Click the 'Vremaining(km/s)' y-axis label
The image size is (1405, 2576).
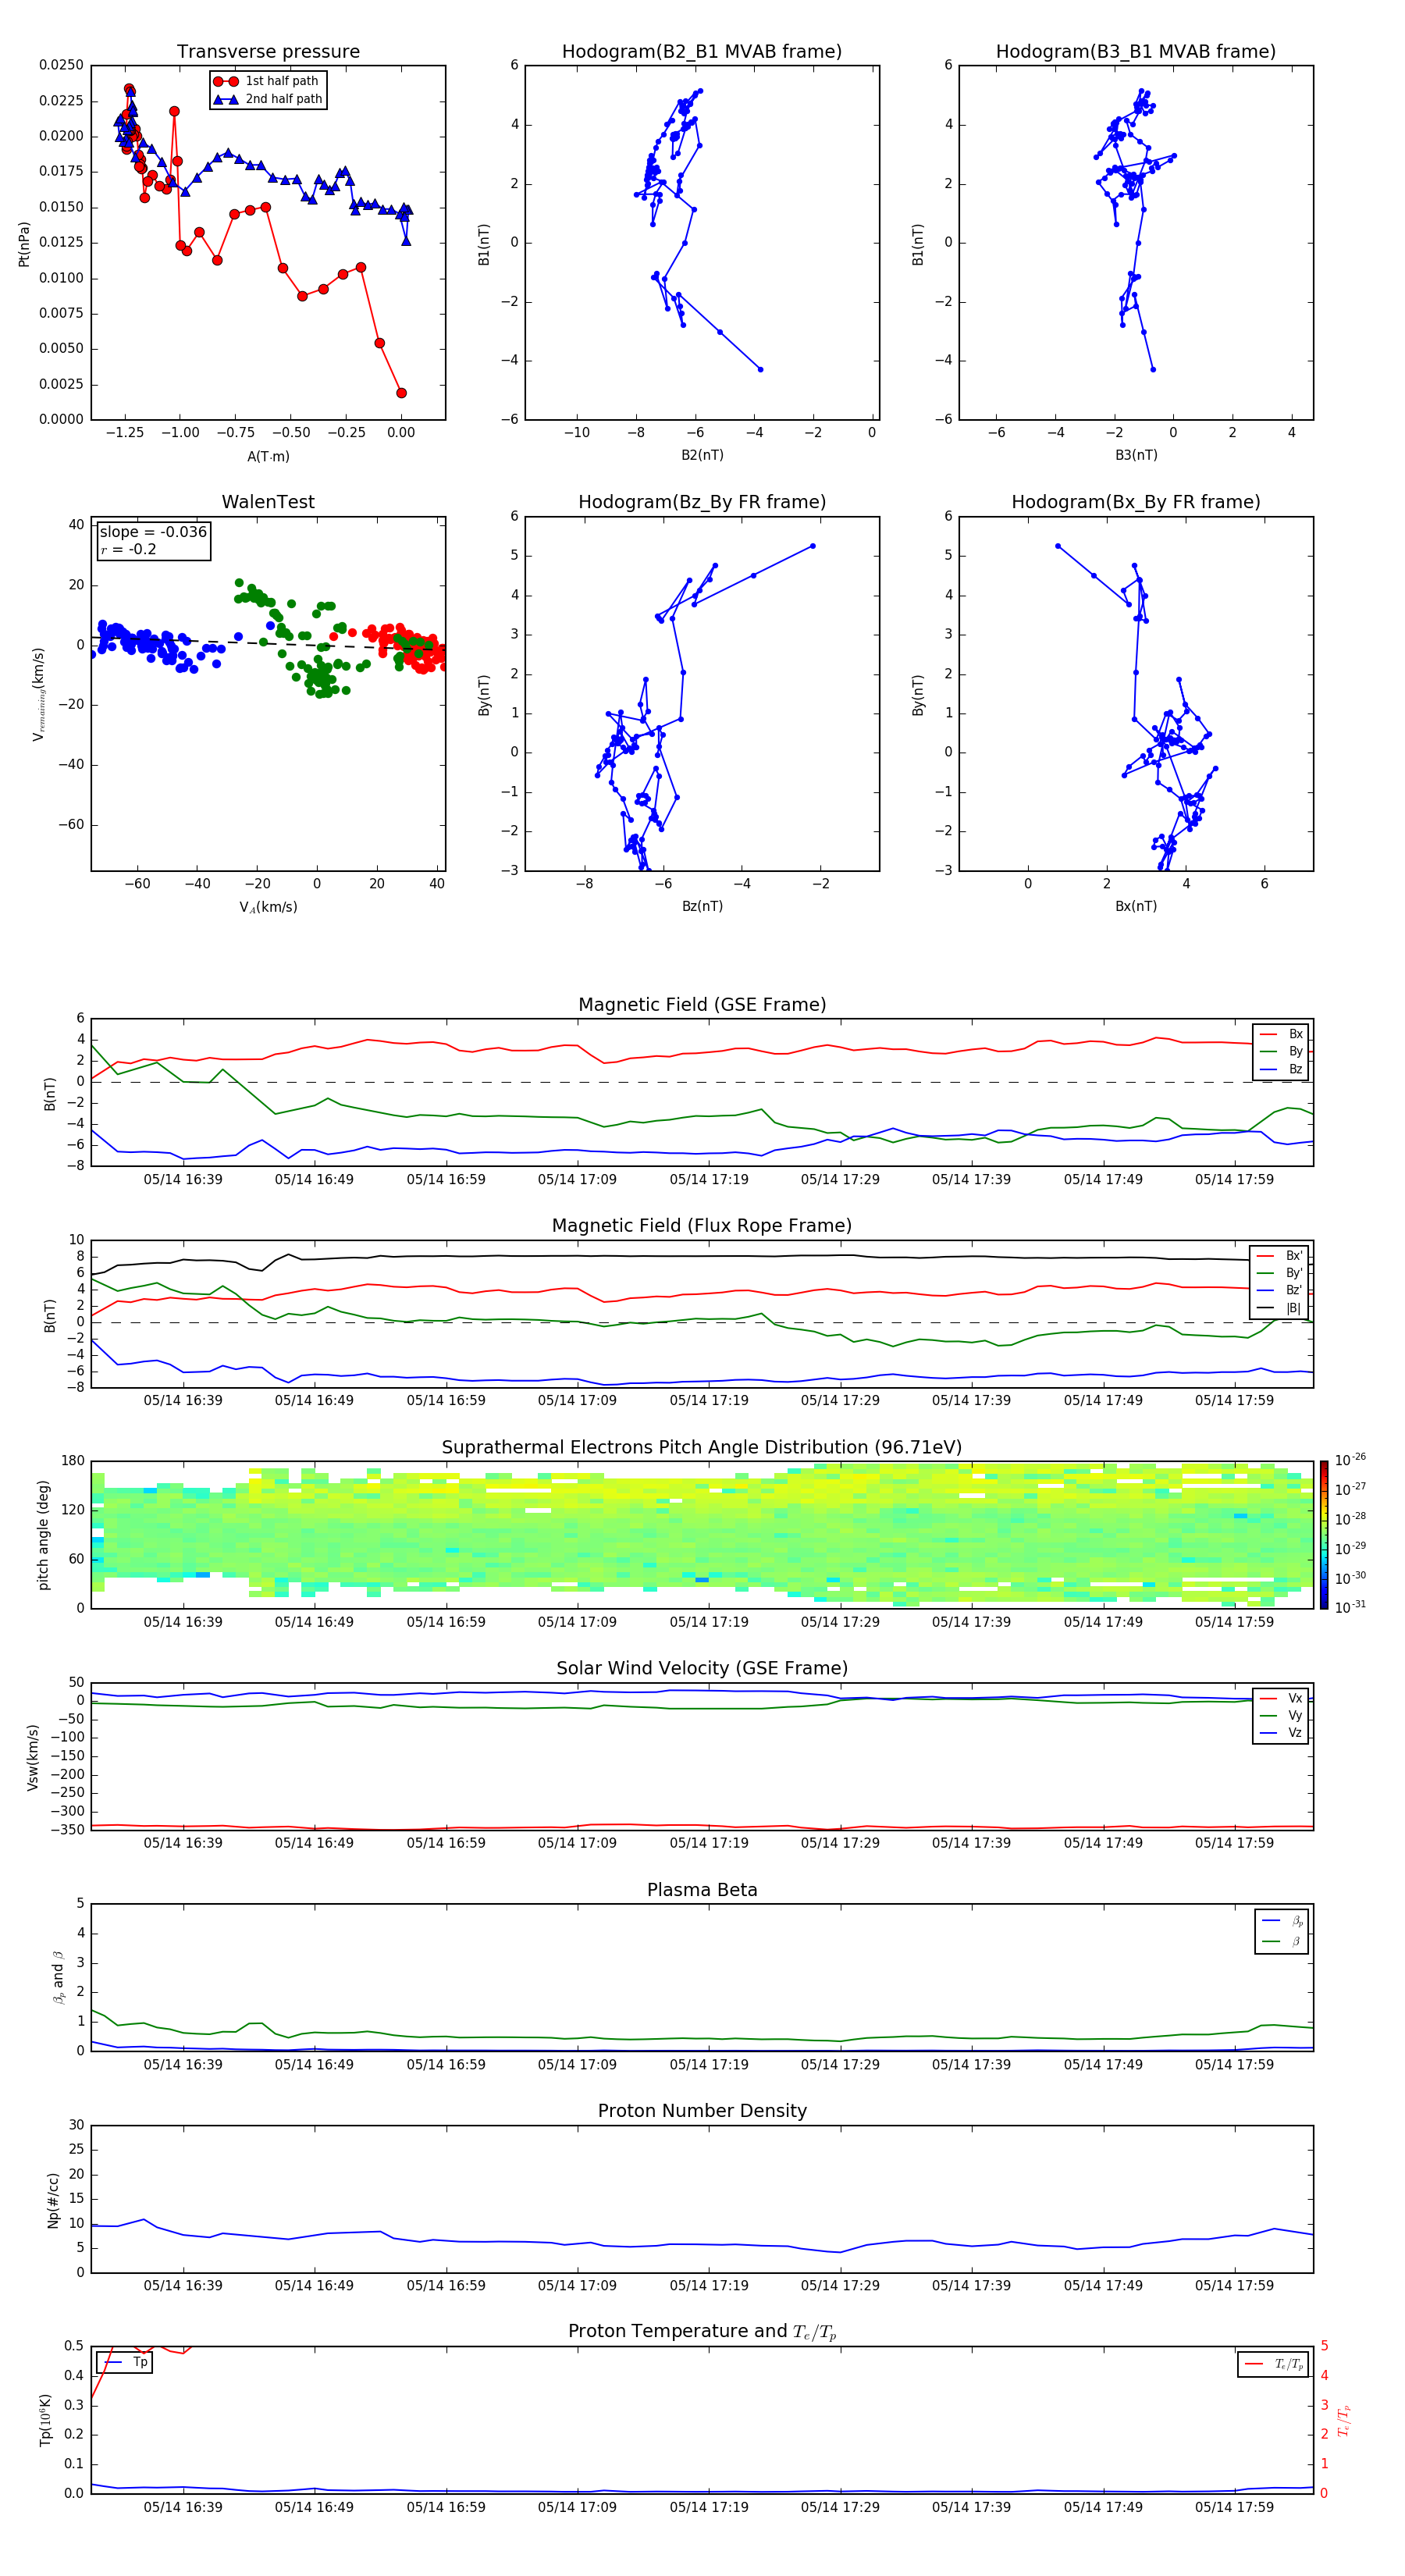click(38, 694)
